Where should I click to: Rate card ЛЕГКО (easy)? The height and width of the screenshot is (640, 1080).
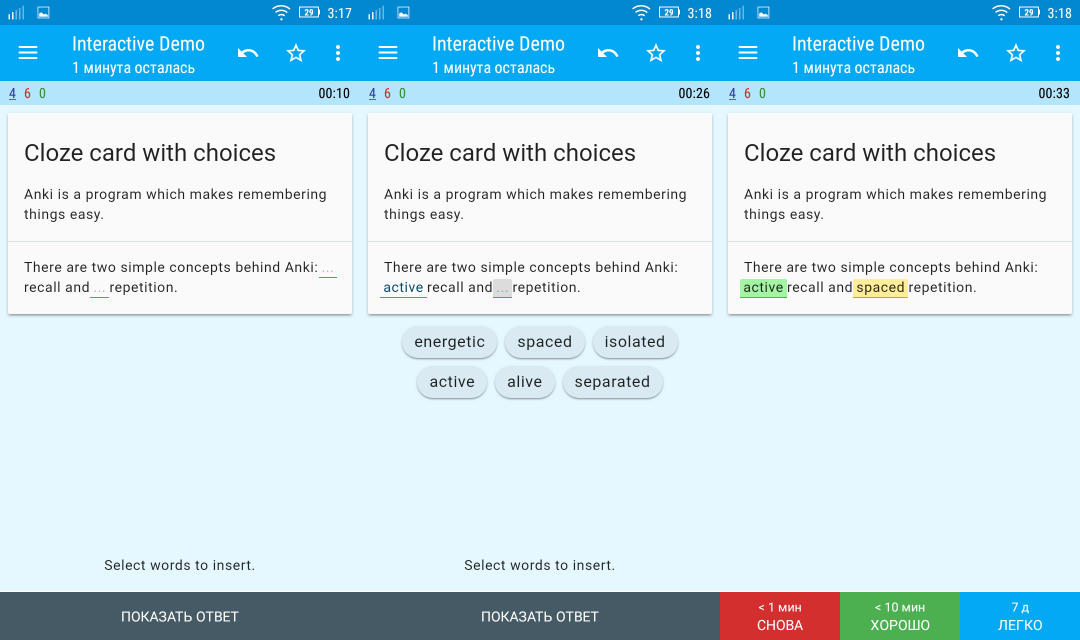point(1020,617)
